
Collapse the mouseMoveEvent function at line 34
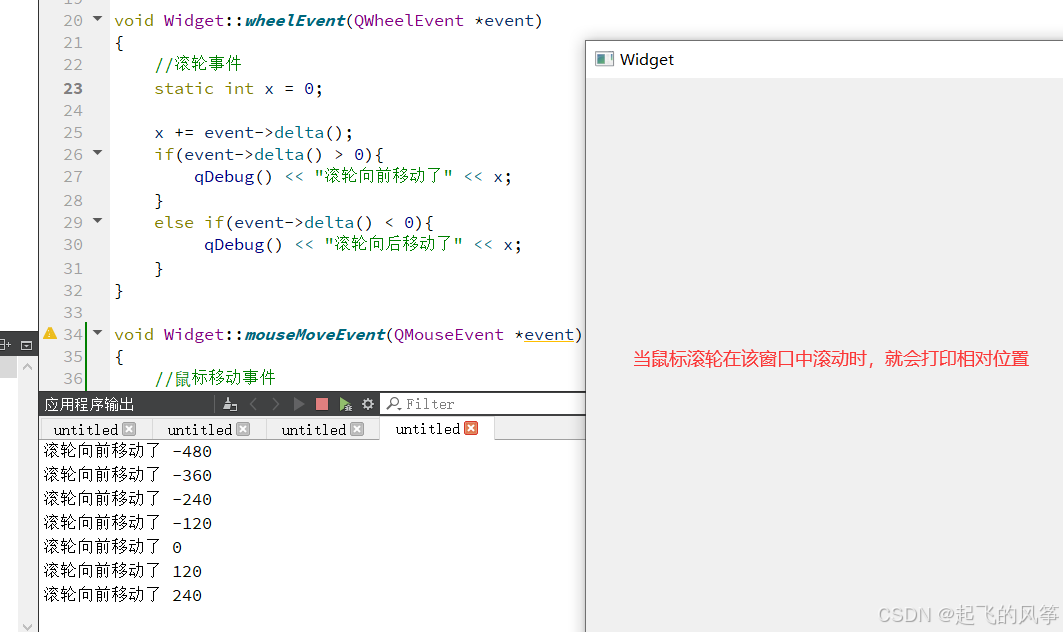(x=98, y=332)
